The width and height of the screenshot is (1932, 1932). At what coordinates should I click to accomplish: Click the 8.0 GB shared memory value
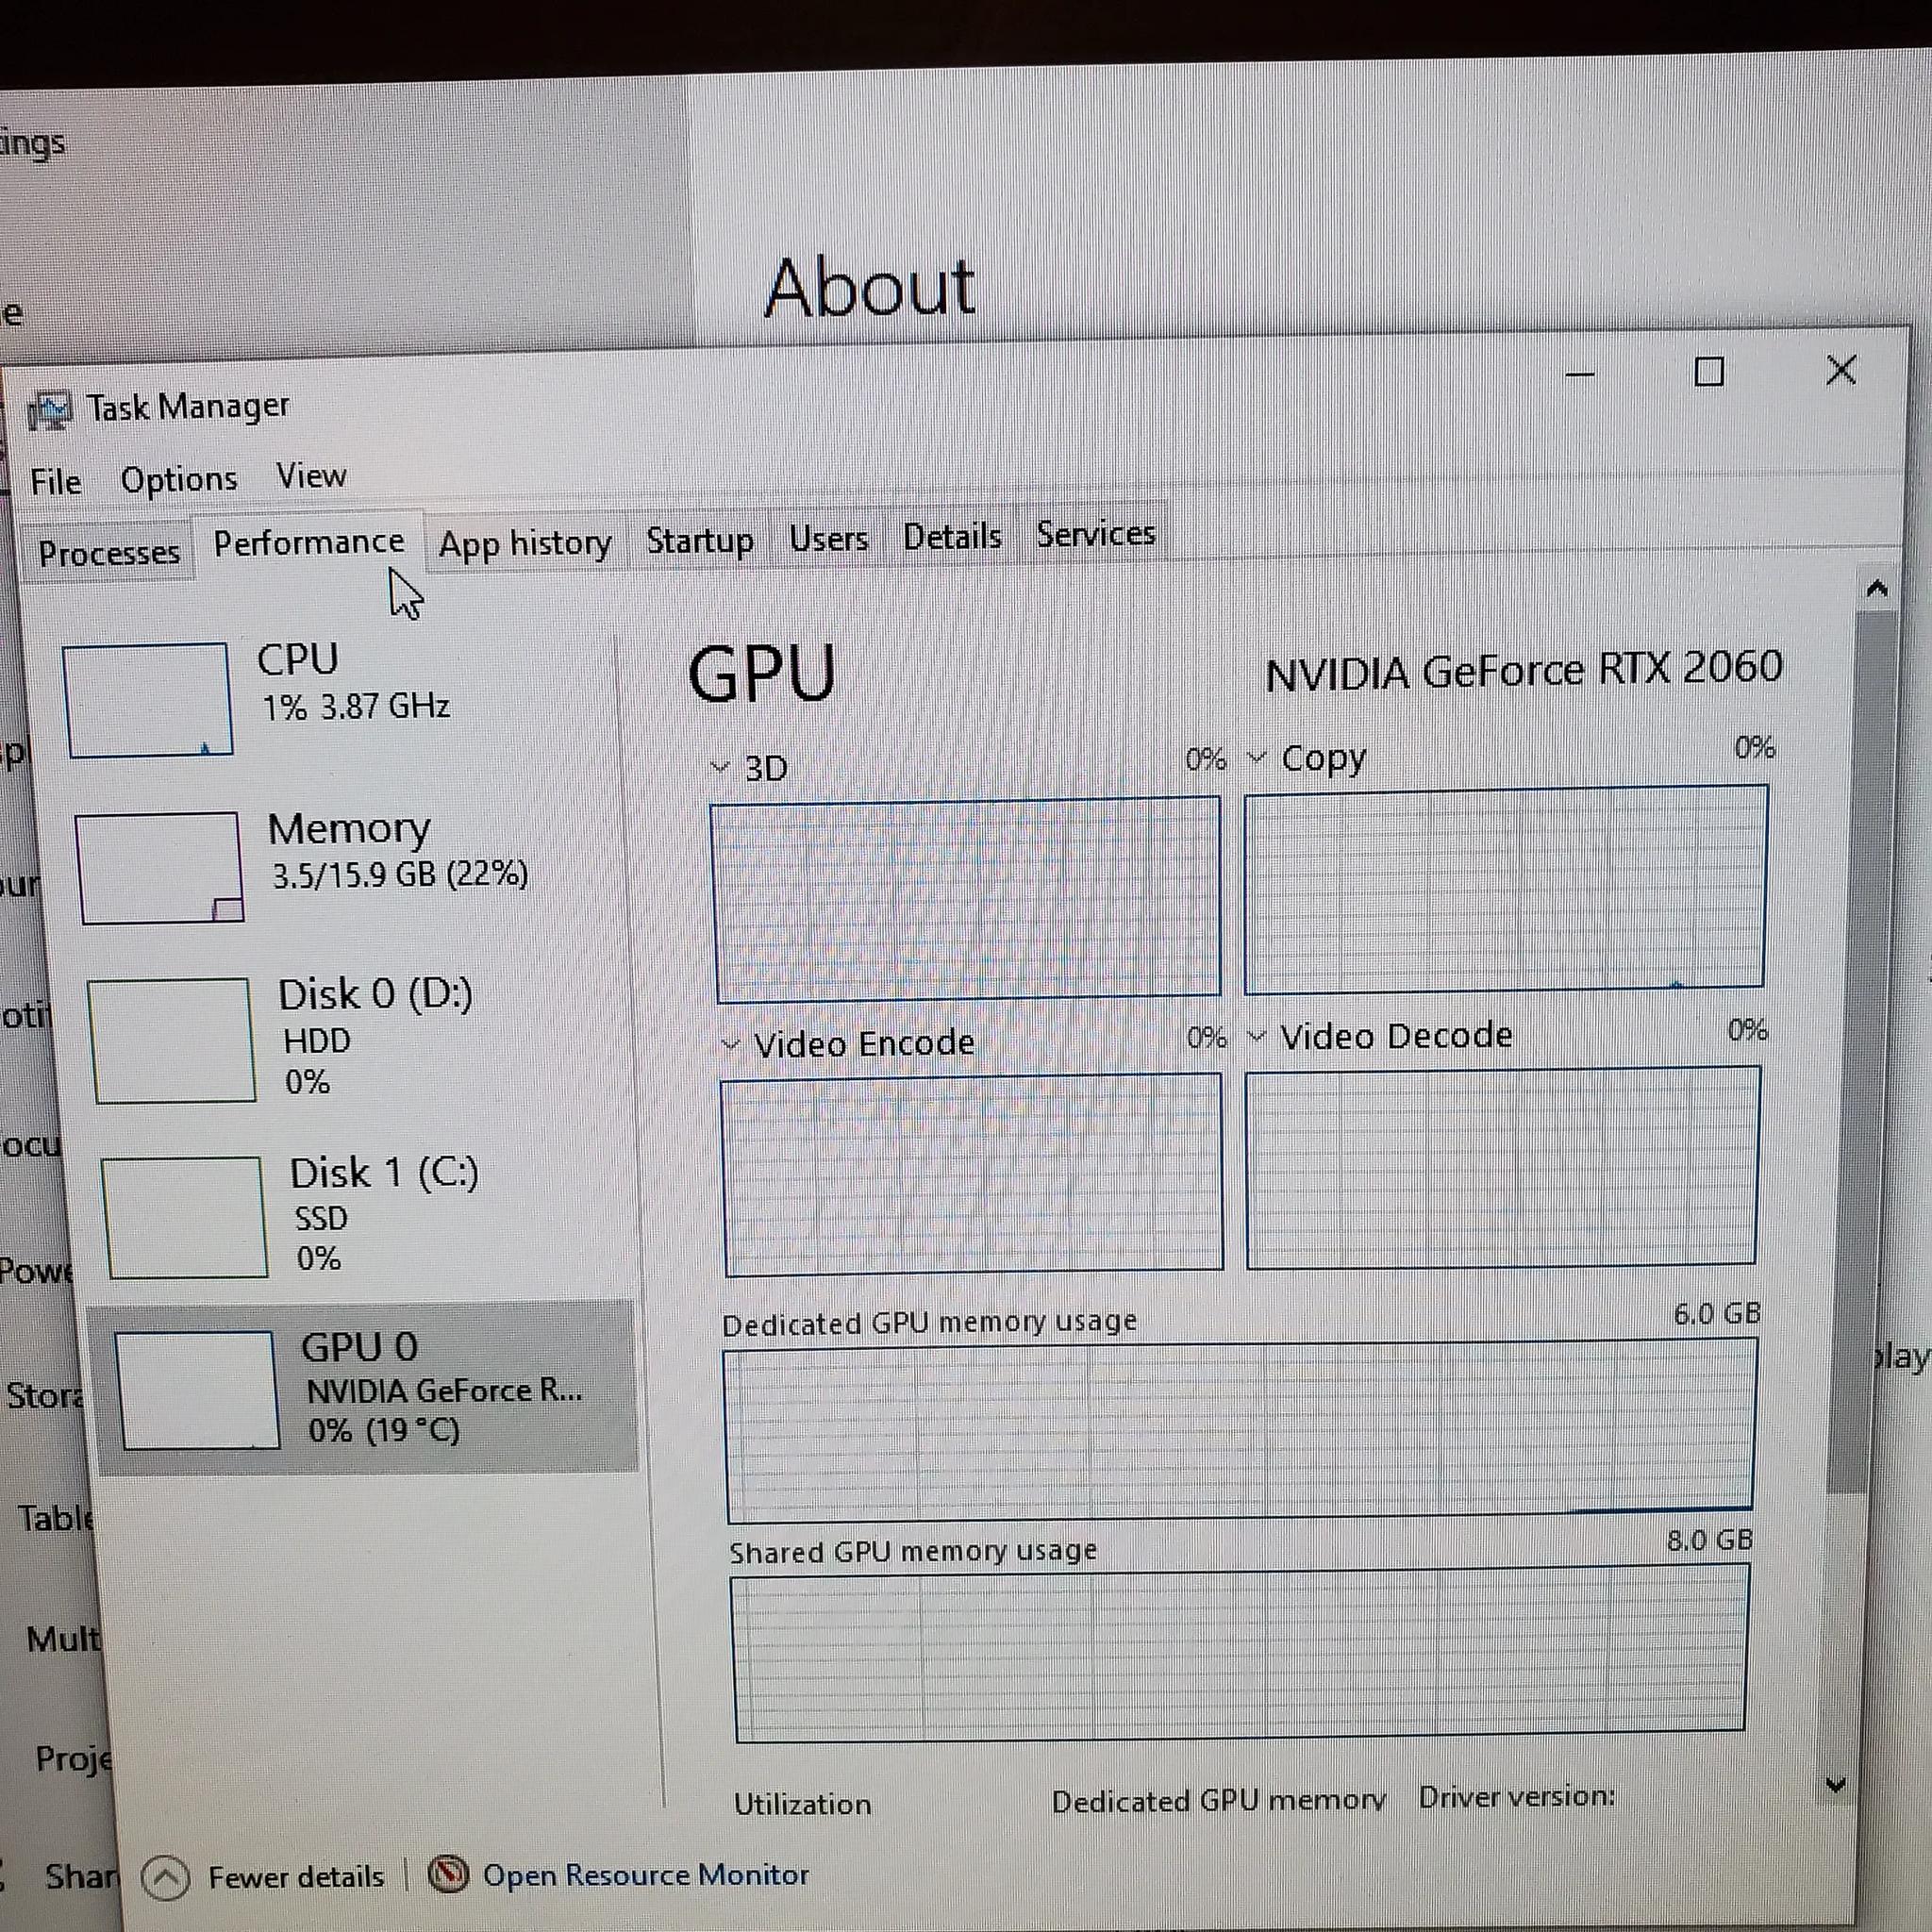point(1710,1540)
